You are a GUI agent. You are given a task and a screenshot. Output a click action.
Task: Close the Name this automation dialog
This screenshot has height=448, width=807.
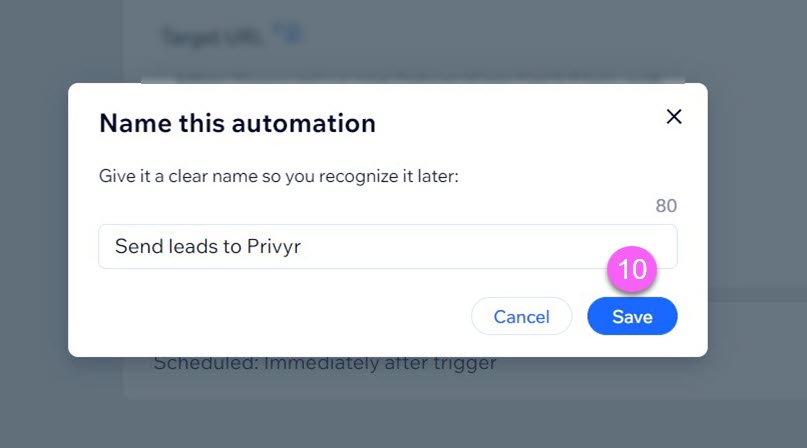[674, 117]
